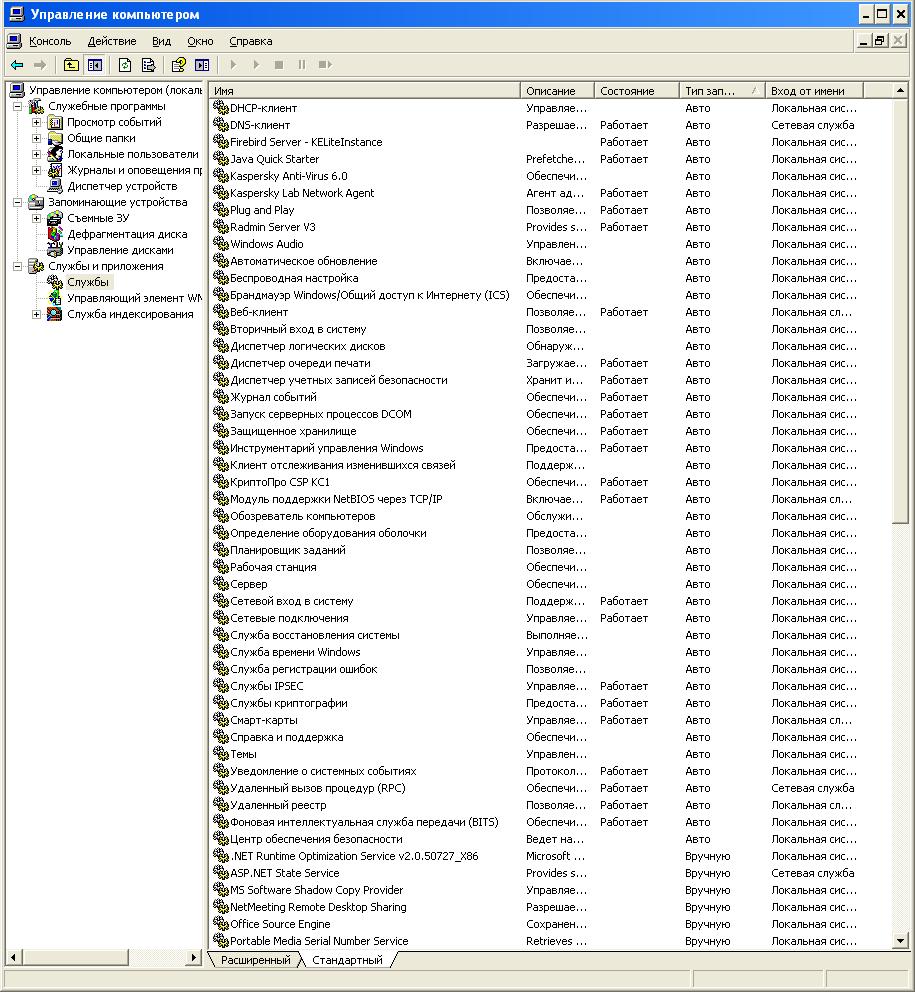Select the Службы tree item
Viewport: 915px width, 992px height.
point(88,282)
